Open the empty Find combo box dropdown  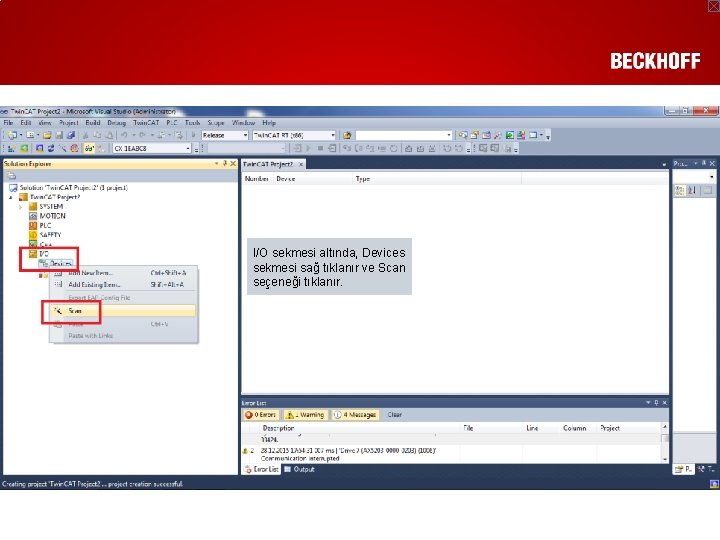[x=449, y=135]
